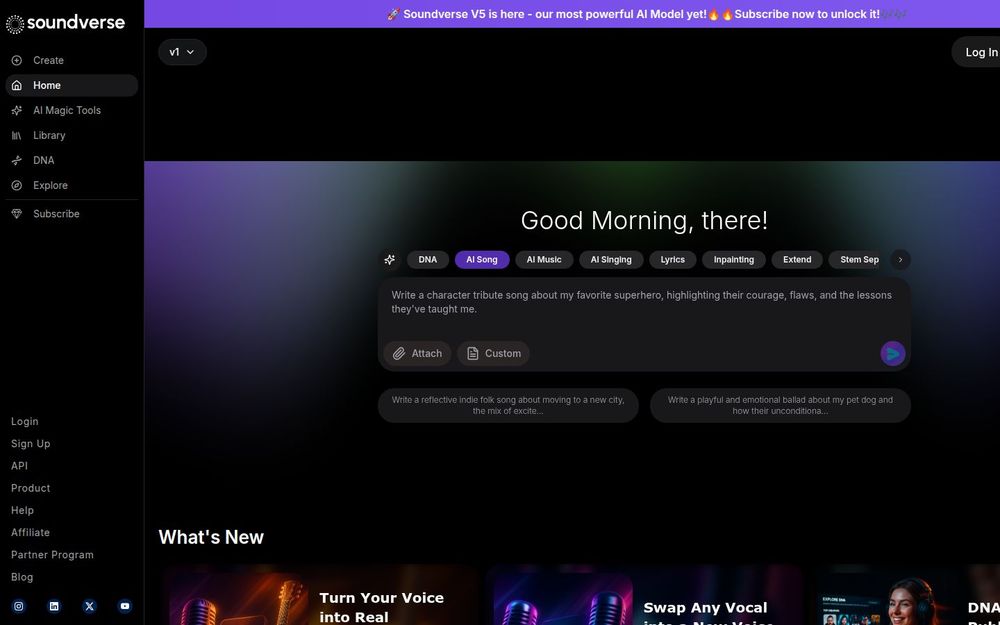Click the Subscribe diamond icon
The height and width of the screenshot is (625, 1000).
pyautogui.click(x=17, y=214)
